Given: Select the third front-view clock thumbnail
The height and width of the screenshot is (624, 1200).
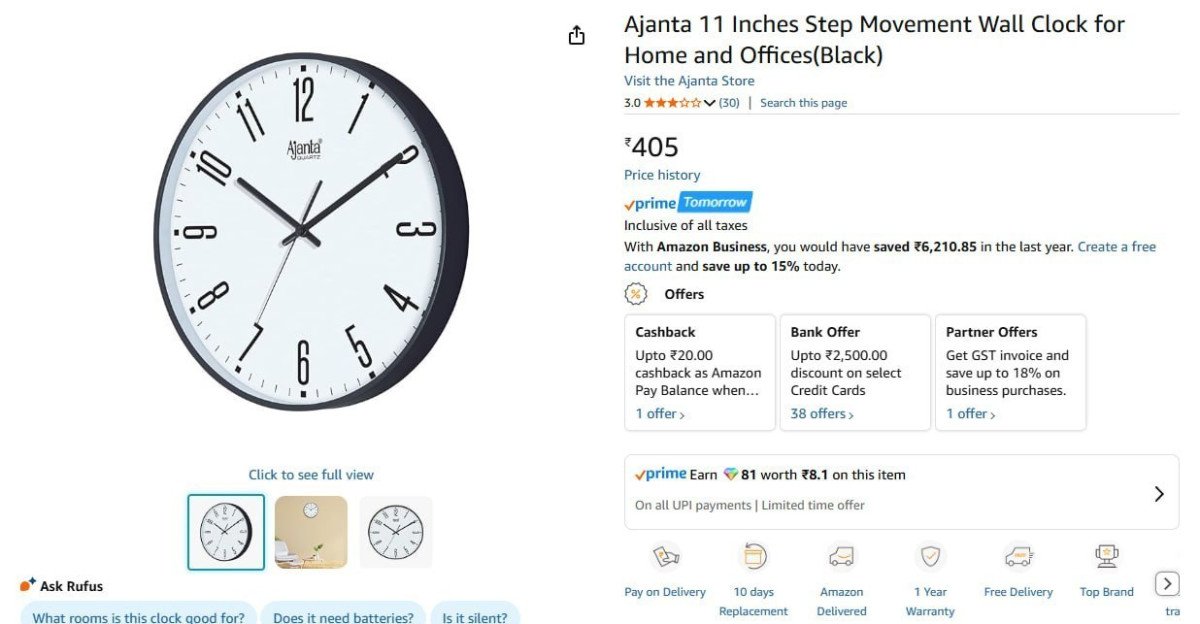Looking at the screenshot, I should pyautogui.click(x=396, y=532).
